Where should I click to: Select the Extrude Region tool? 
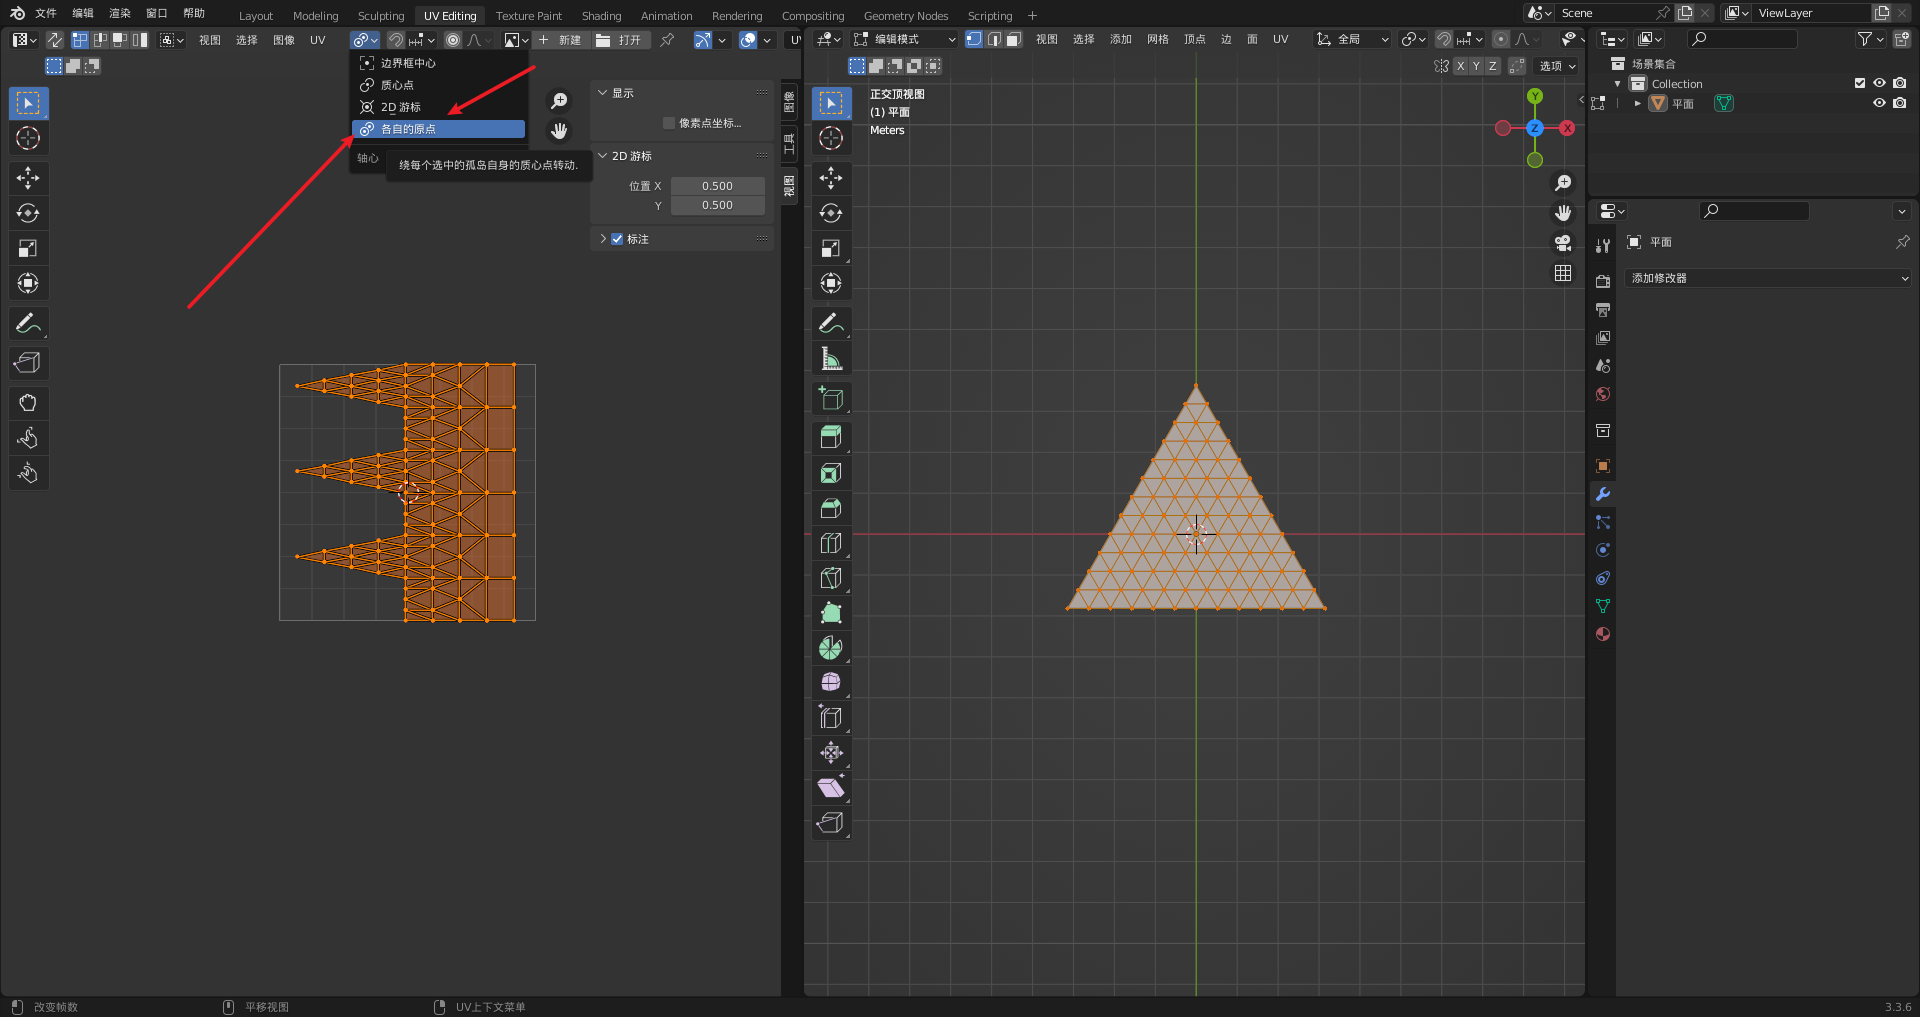pyautogui.click(x=831, y=438)
